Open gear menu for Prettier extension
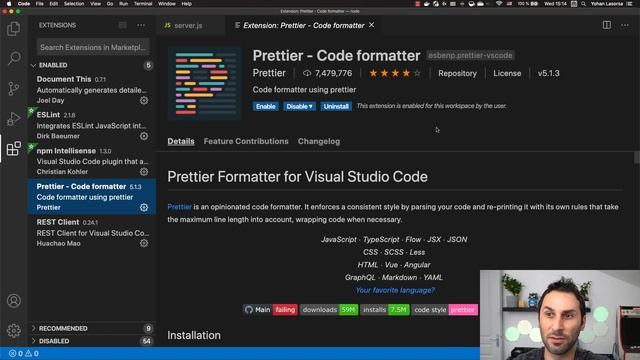640x360 pixels. tap(144, 207)
